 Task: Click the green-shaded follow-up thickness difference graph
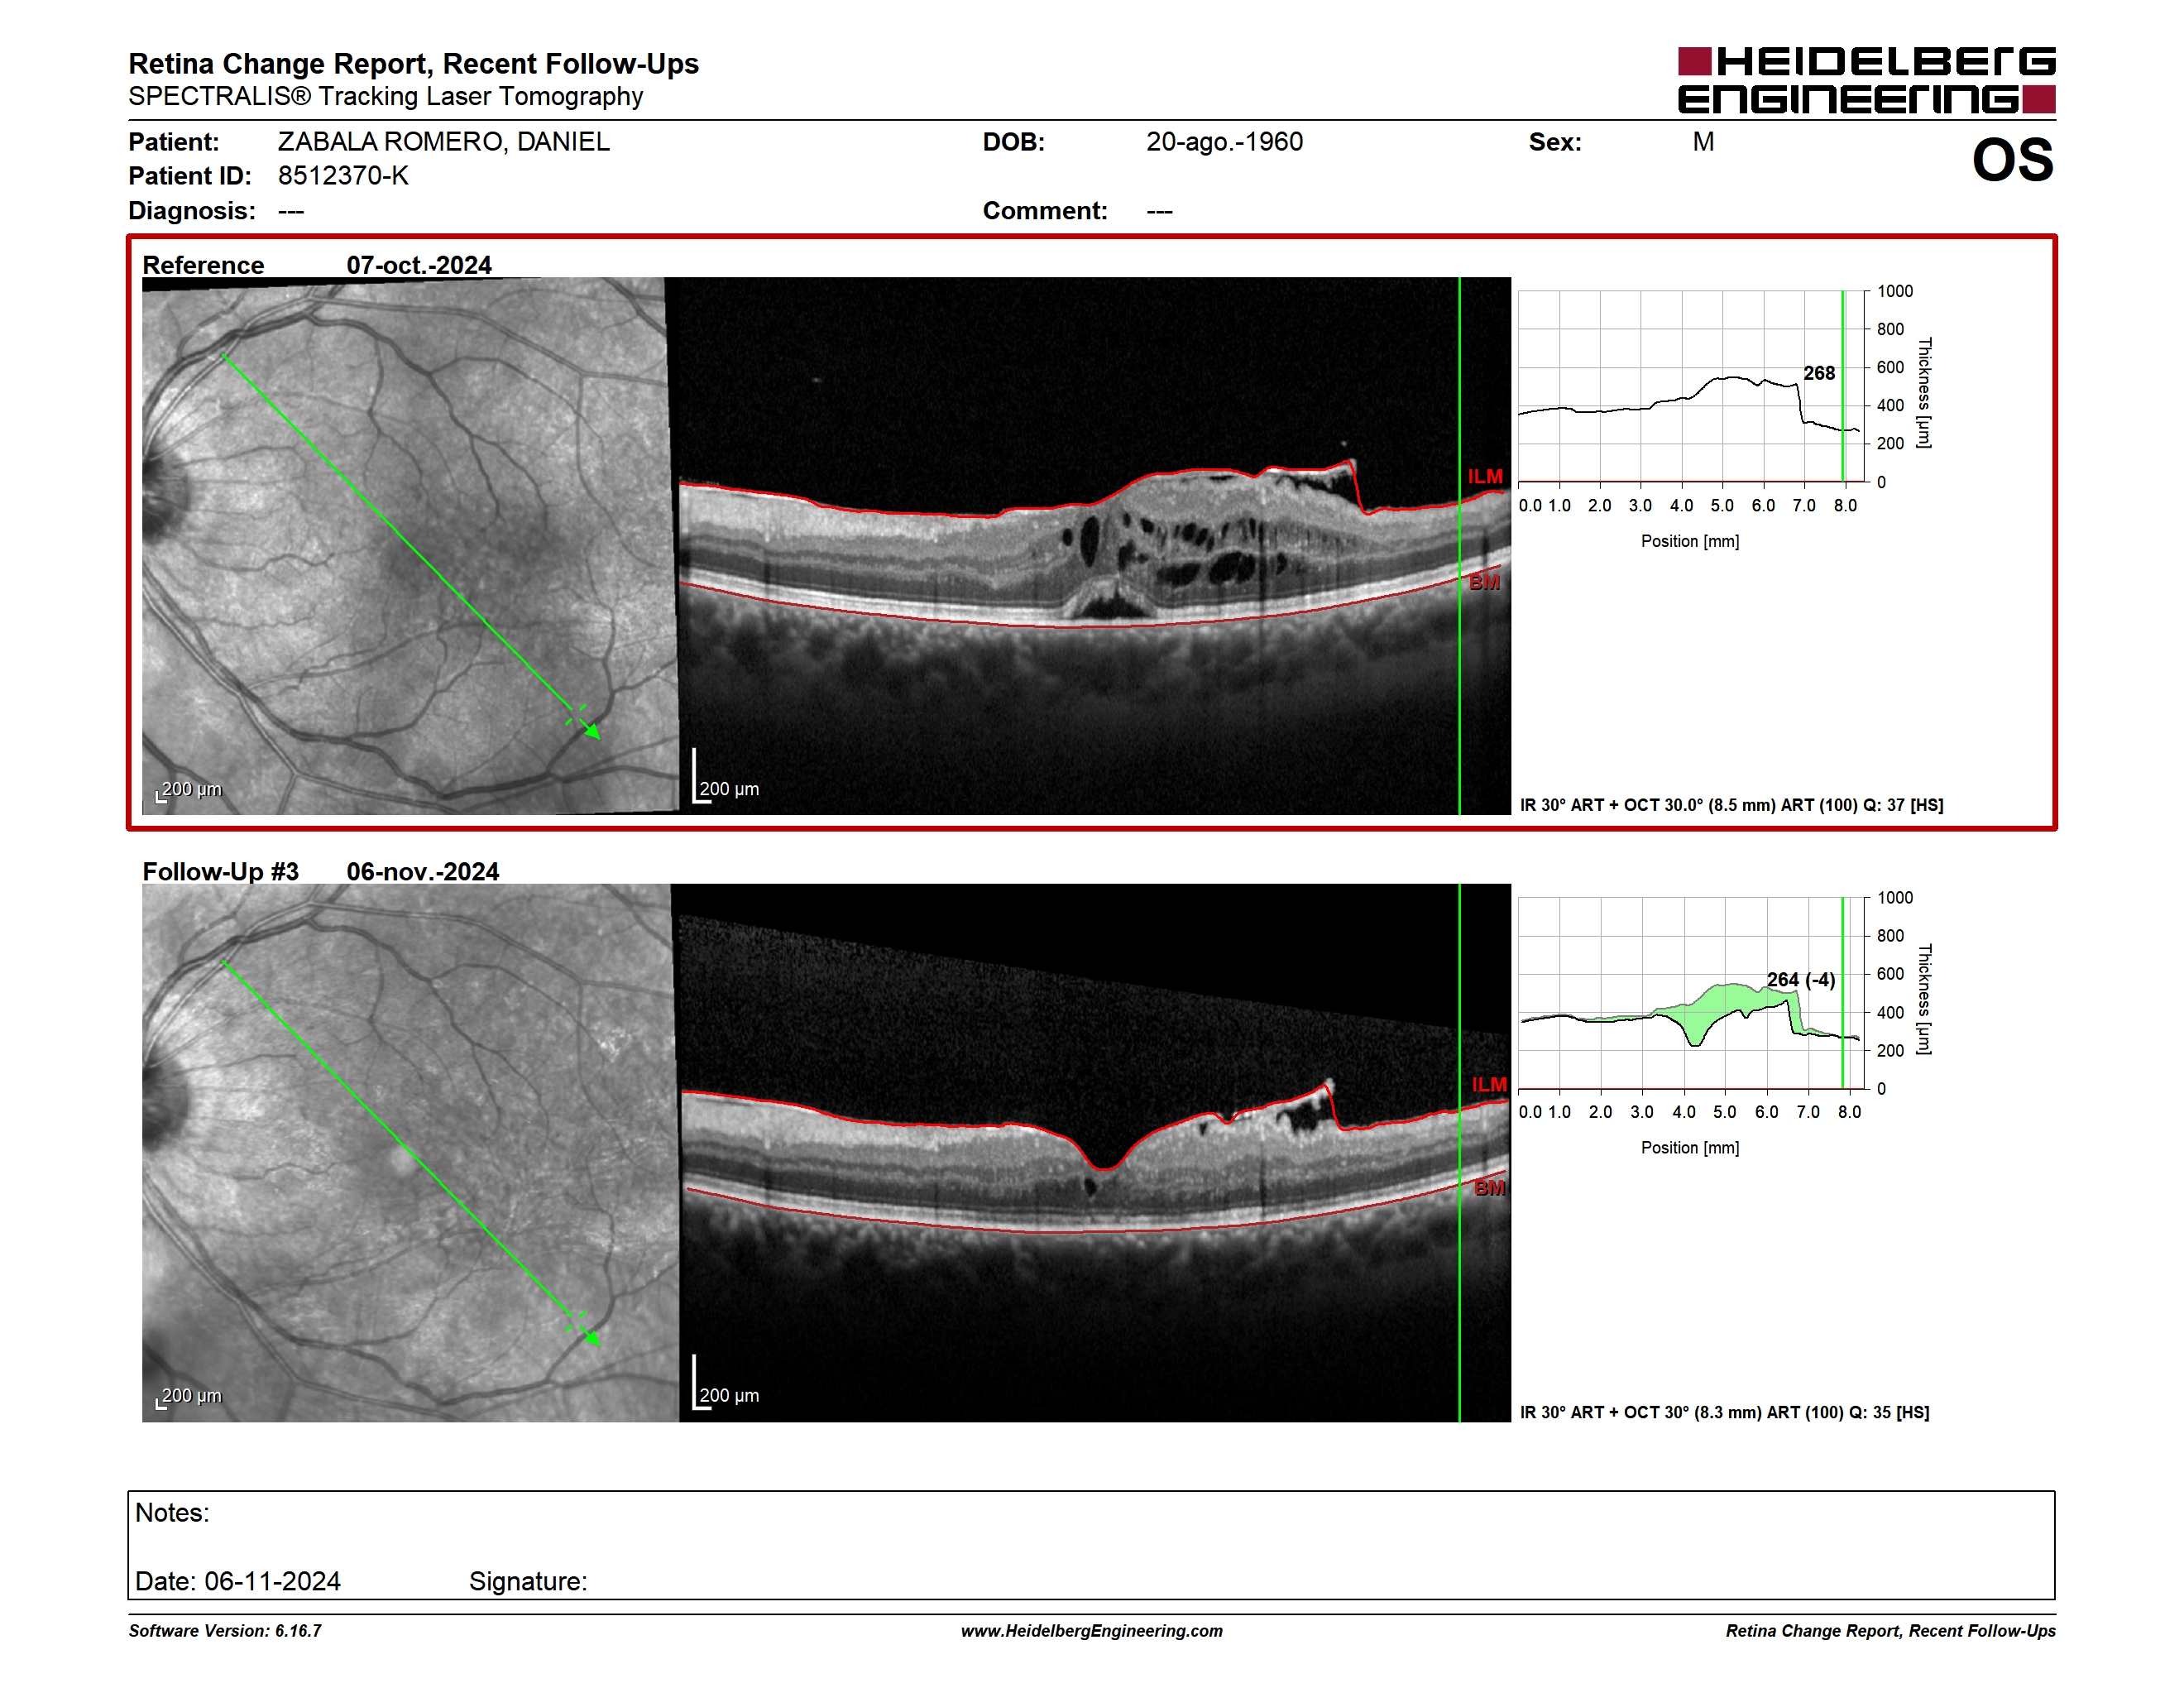(1692, 993)
